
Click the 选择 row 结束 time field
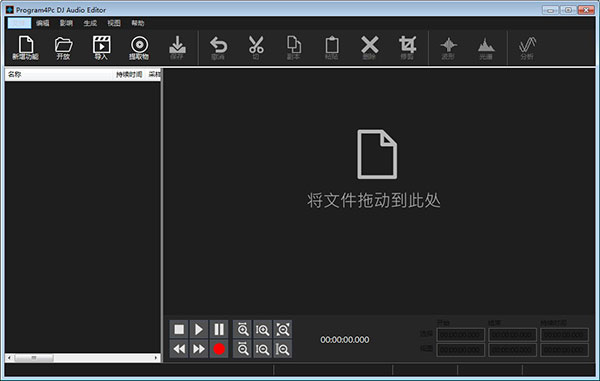coord(512,335)
